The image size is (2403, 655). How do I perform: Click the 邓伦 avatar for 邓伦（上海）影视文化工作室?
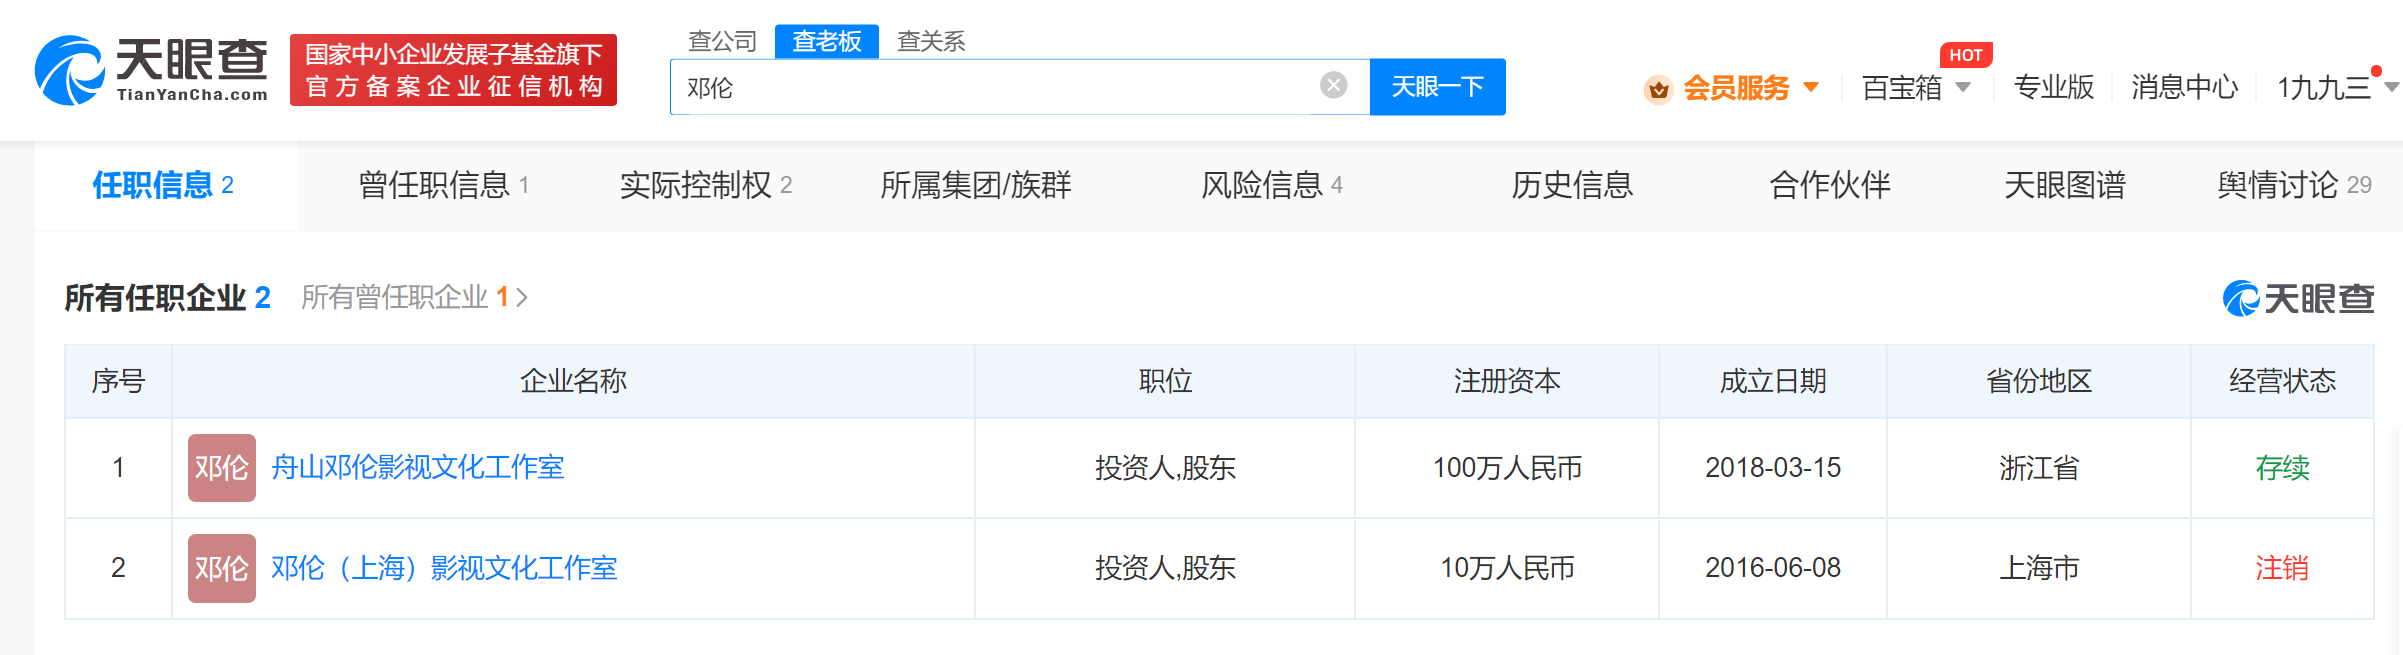(x=221, y=568)
